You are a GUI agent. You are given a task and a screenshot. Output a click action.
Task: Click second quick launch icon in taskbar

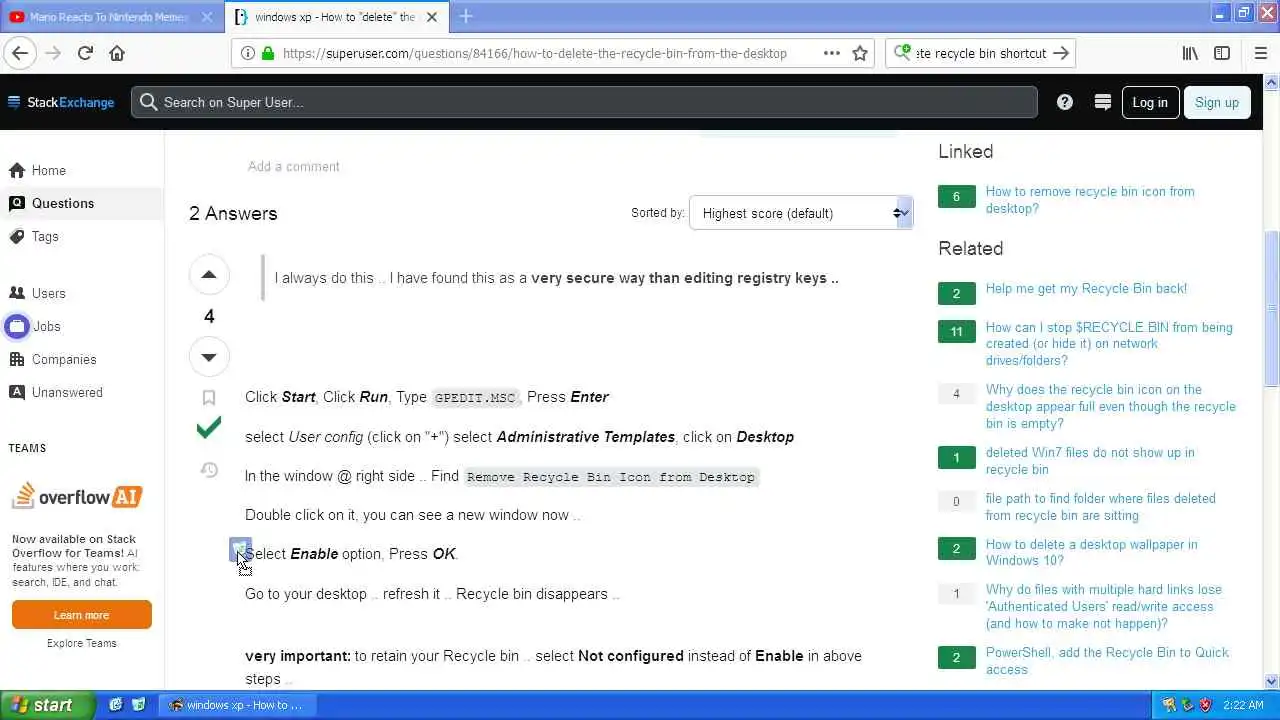[139, 705]
